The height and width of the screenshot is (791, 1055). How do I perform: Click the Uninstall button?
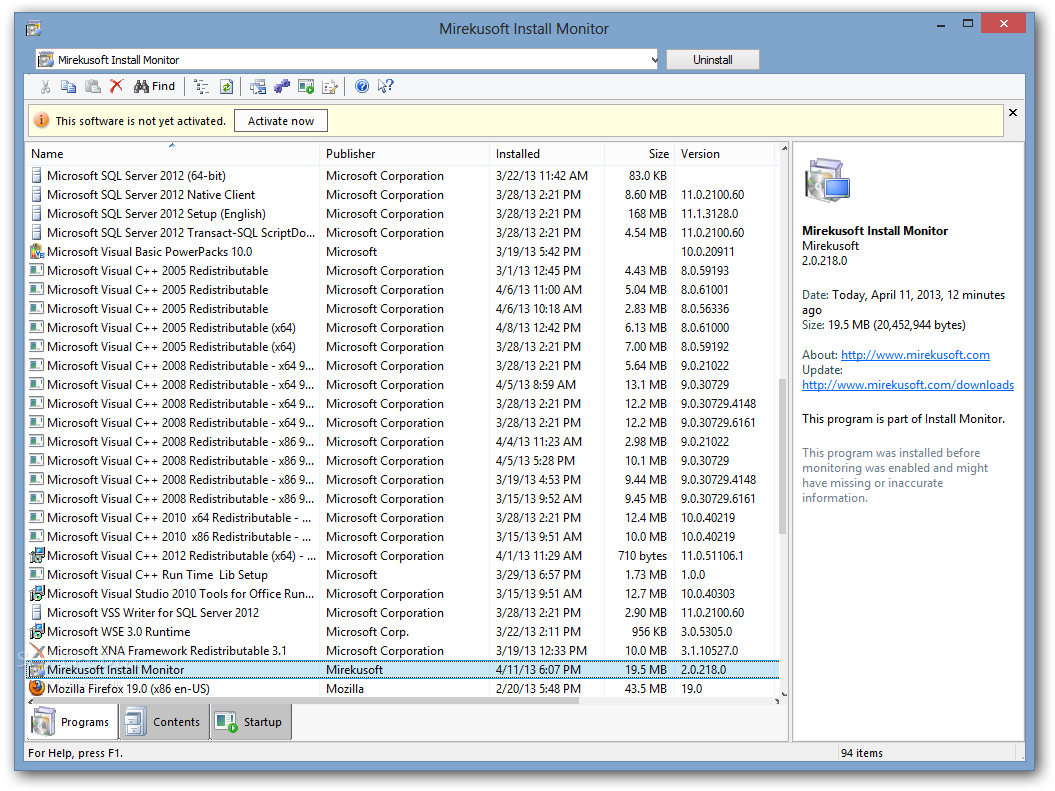coord(713,60)
